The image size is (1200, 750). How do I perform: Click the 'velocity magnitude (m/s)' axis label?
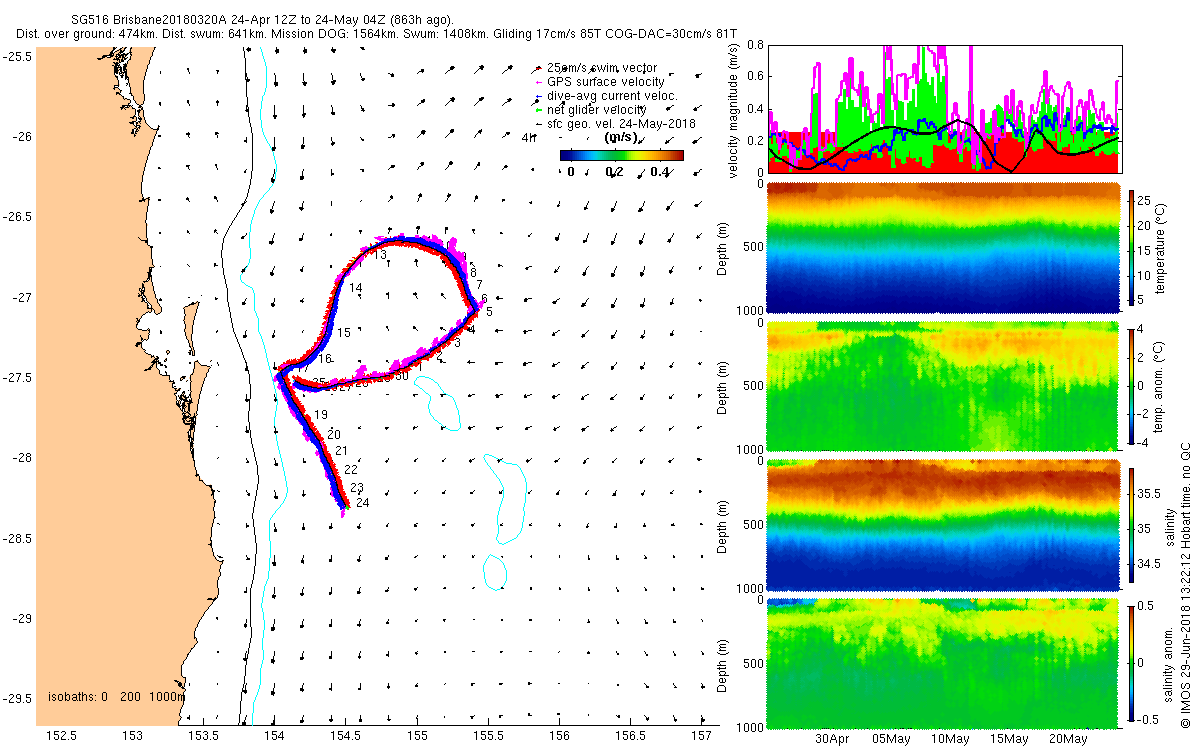click(734, 109)
